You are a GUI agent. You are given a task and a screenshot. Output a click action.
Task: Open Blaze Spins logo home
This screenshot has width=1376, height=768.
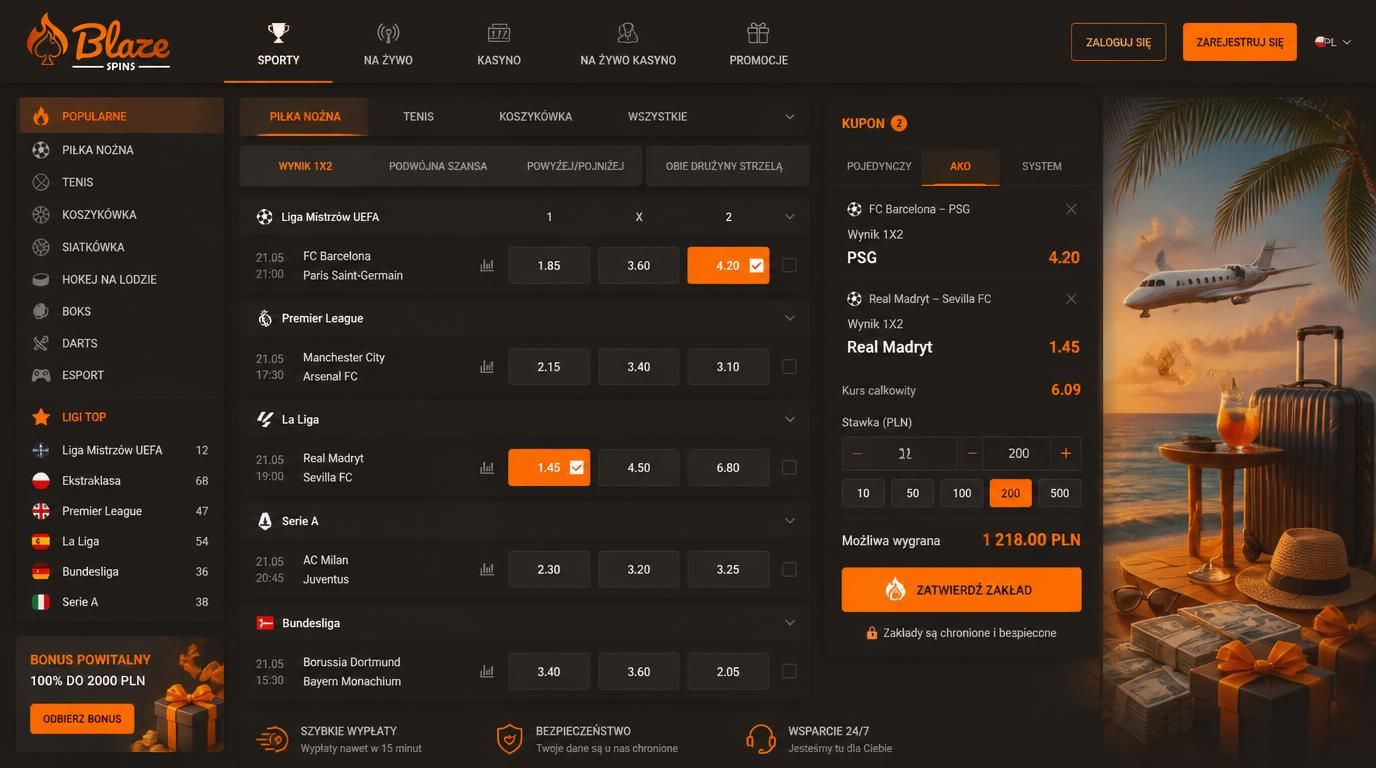[x=98, y=42]
